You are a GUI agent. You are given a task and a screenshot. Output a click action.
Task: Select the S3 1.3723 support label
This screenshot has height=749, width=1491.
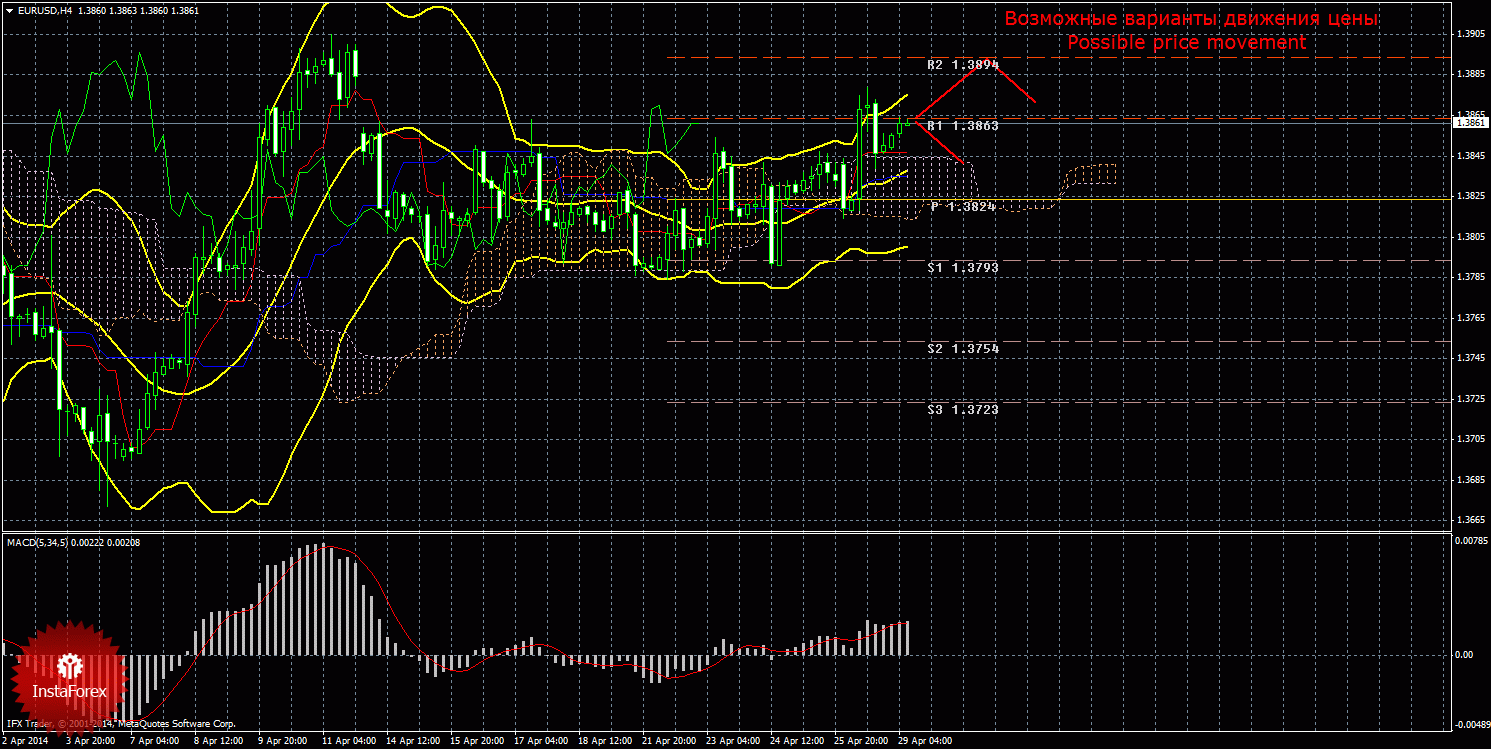tap(962, 409)
